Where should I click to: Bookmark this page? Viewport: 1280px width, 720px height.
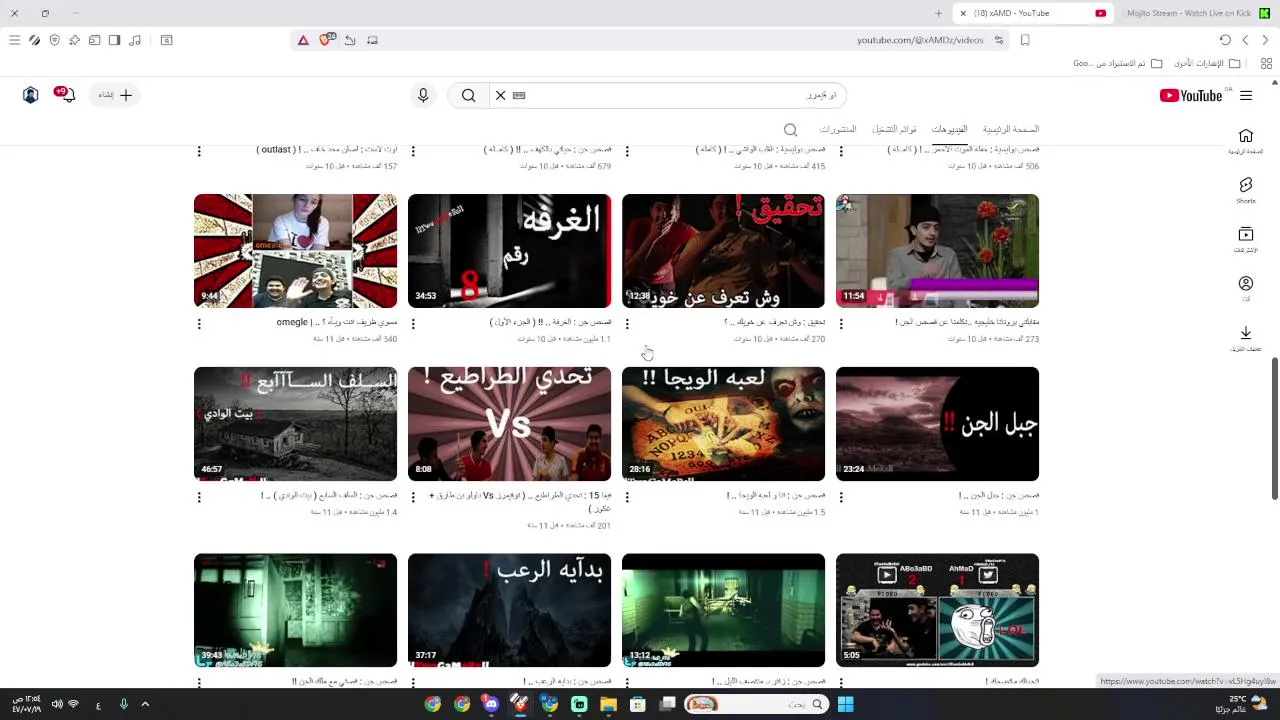point(1025,40)
